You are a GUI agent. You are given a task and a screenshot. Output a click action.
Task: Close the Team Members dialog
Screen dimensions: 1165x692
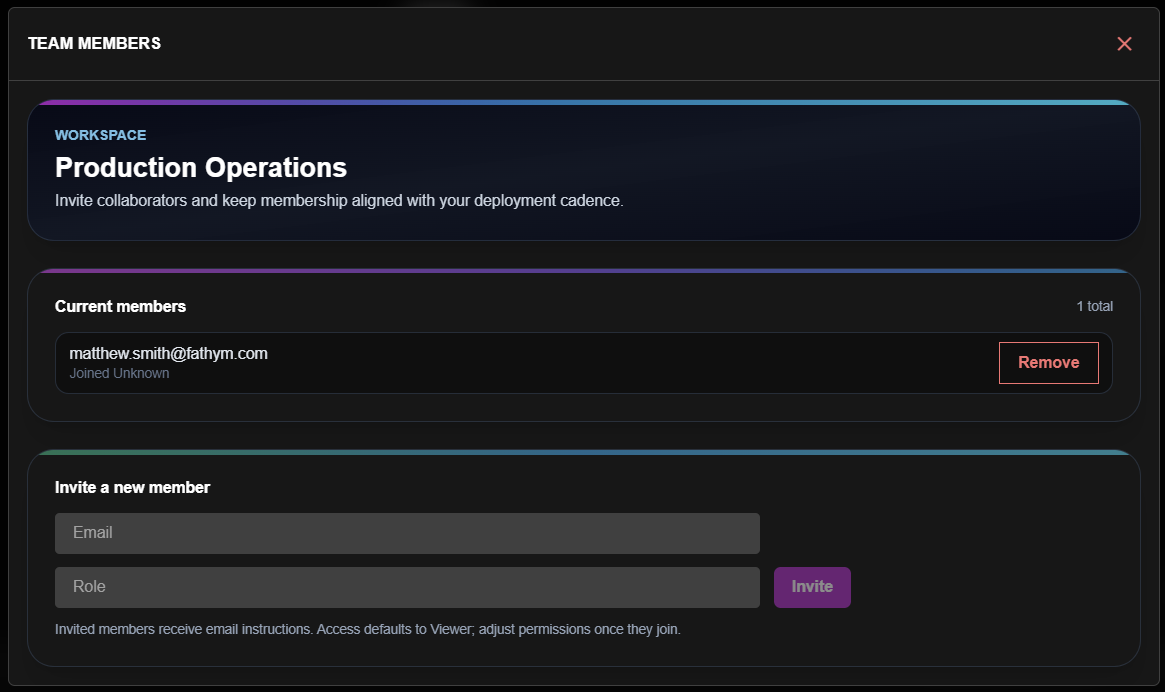click(x=1124, y=44)
